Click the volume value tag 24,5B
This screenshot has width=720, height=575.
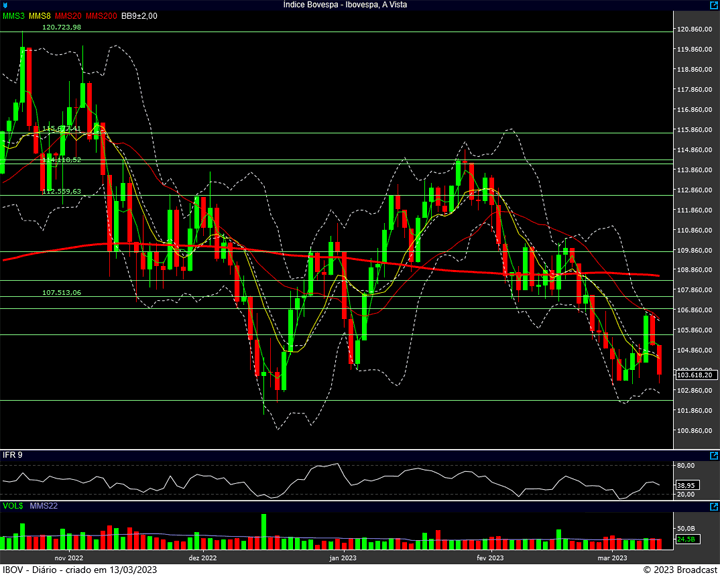point(687,539)
